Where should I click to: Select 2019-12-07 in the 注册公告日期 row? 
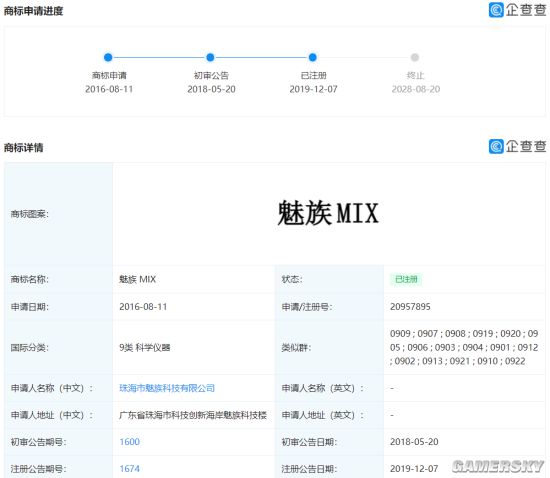click(x=414, y=469)
